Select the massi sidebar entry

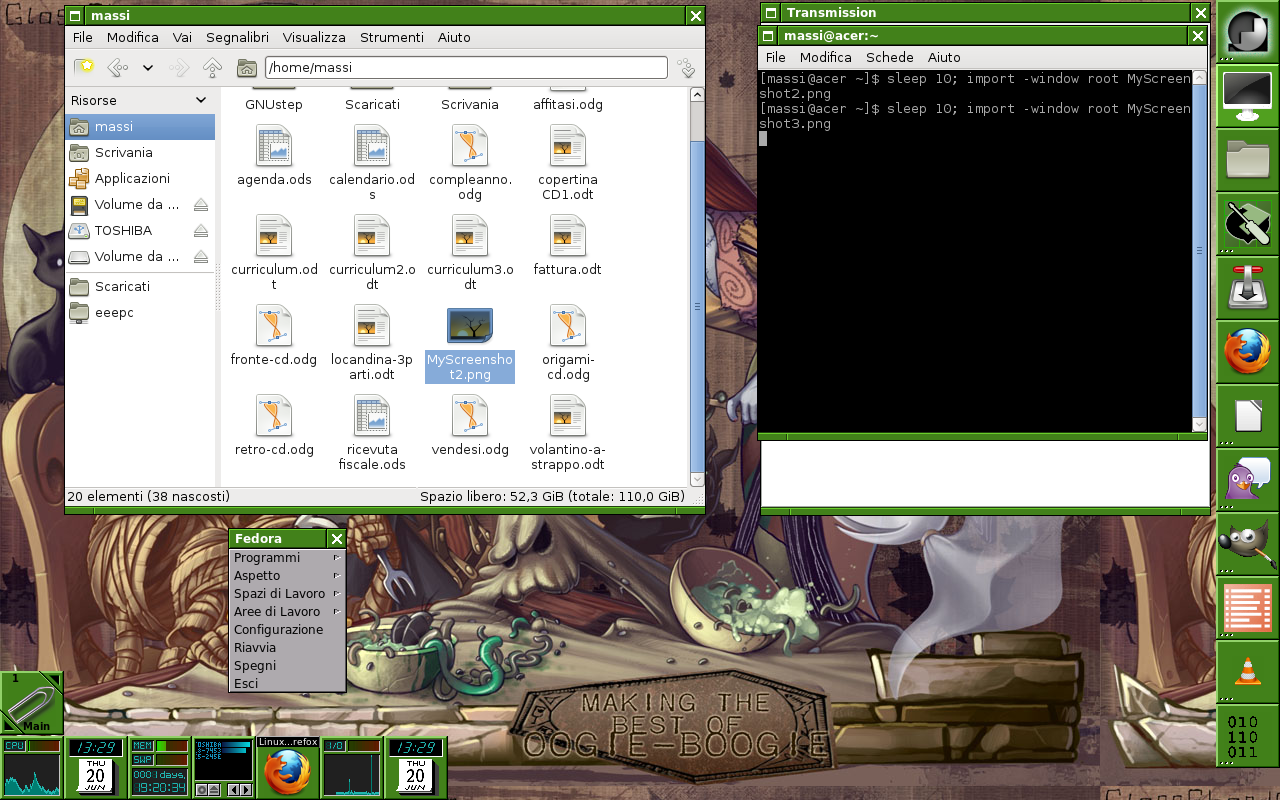(140, 126)
